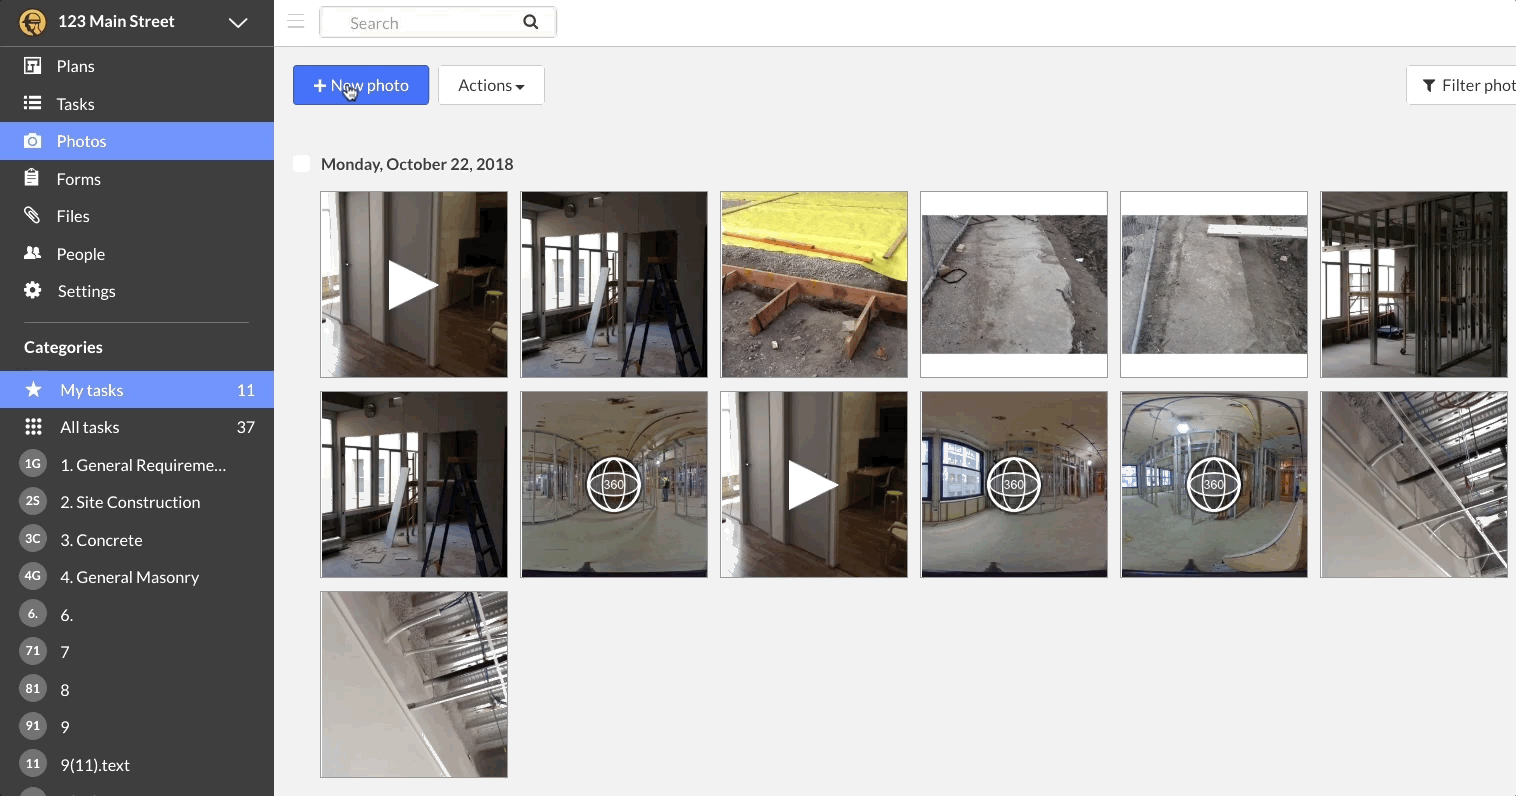Click the 1G badge for General Requirements
The height and width of the screenshot is (796, 1516).
click(33, 464)
